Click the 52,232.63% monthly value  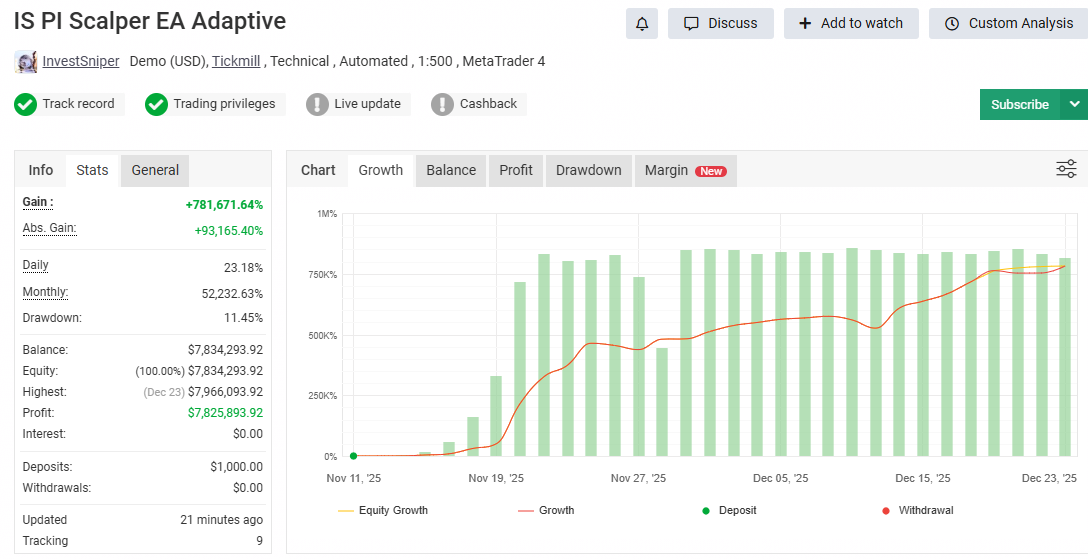(232, 294)
